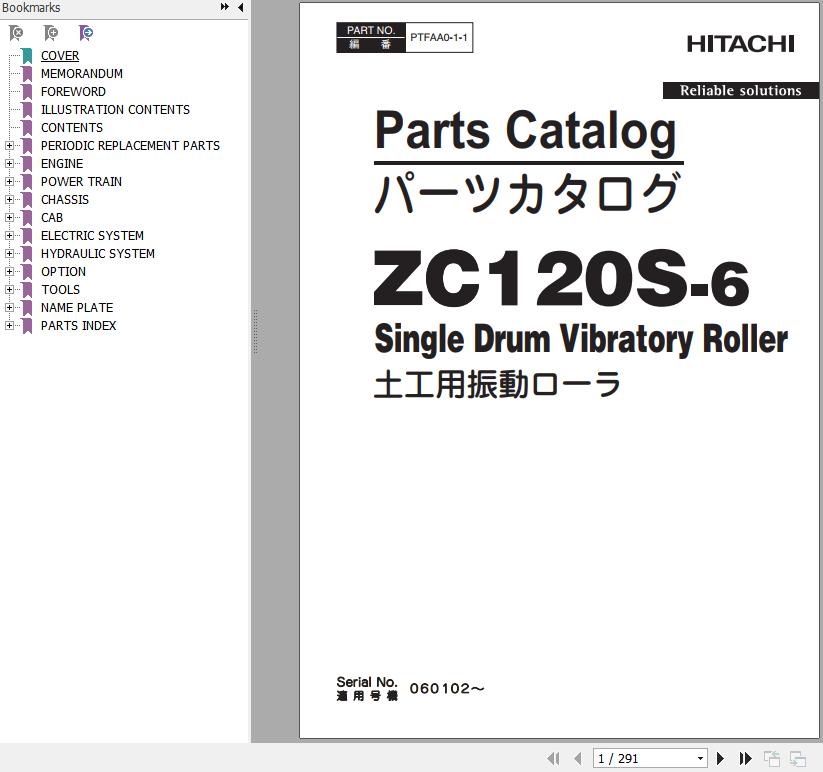This screenshot has height=772, width=823.
Task: Select the CAB bookmark text
Action: point(52,218)
